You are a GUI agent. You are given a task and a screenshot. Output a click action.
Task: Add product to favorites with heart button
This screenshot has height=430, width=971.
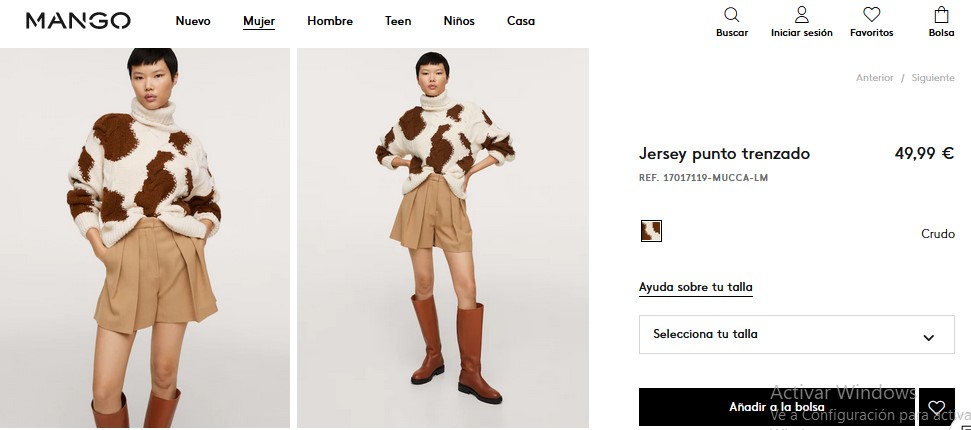pyautogui.click(x=937, y=407)
